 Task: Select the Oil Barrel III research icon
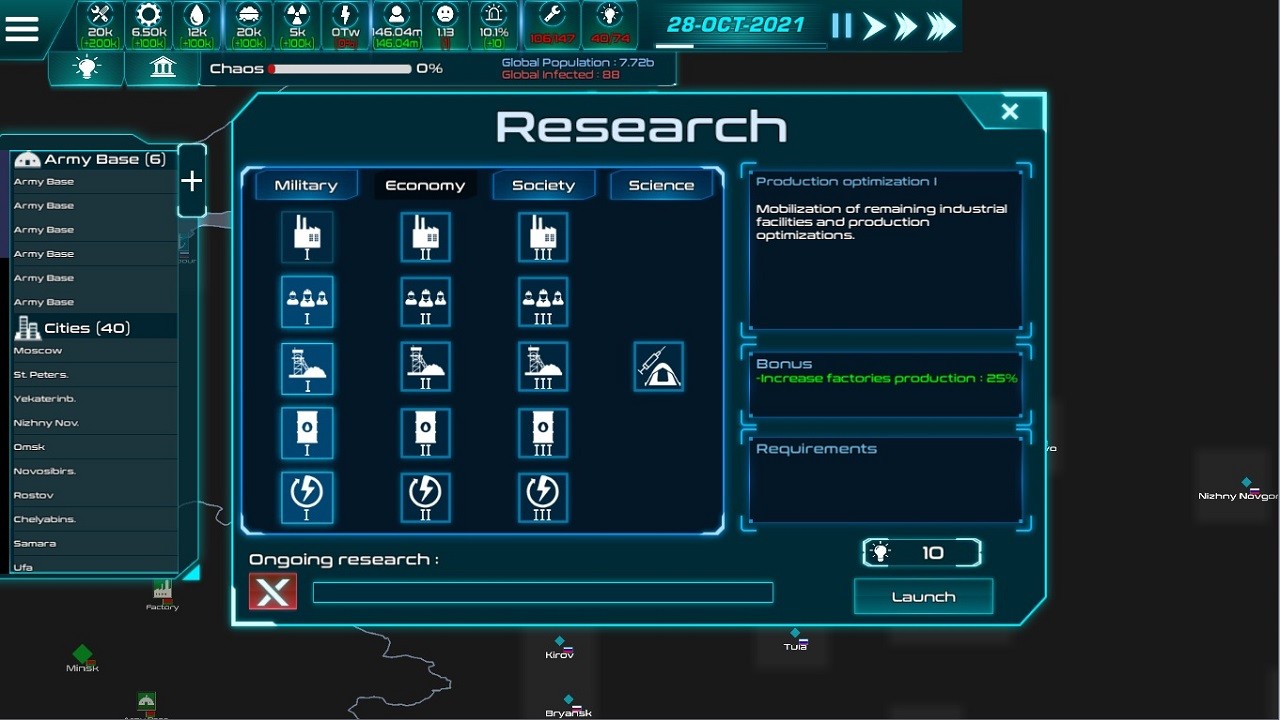543,433
